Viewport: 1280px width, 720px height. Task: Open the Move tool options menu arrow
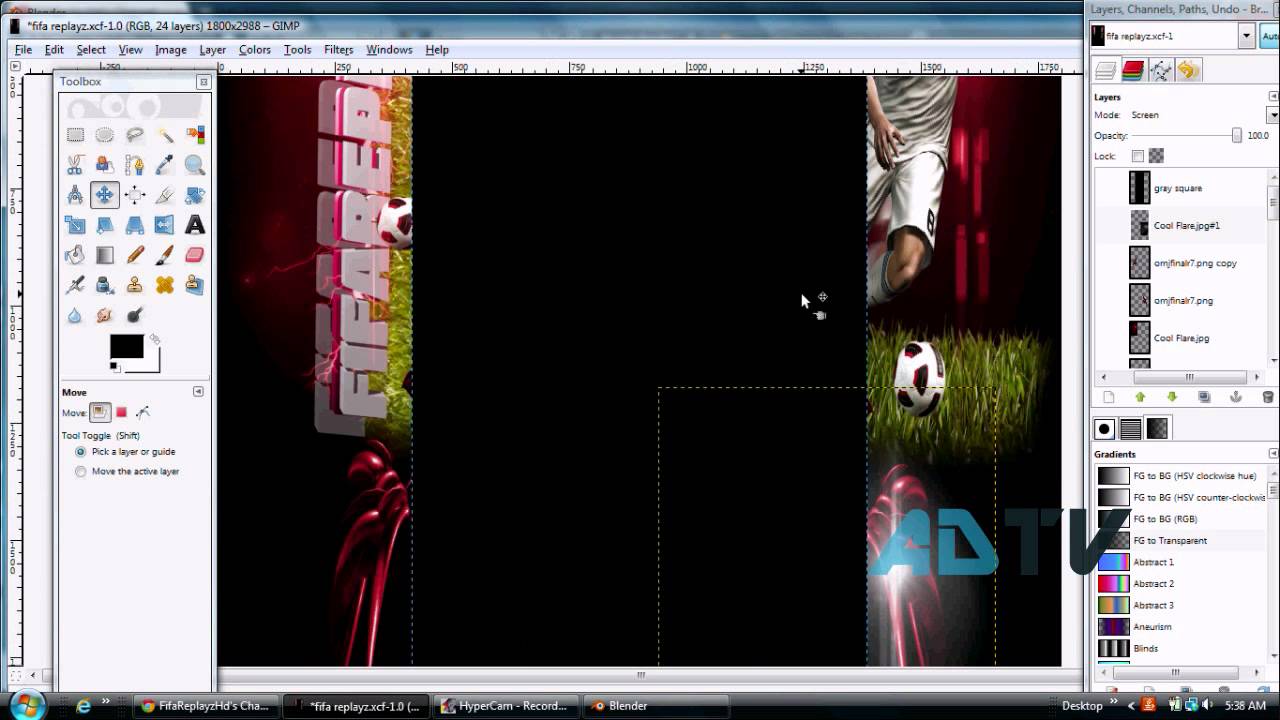[198, 392]
